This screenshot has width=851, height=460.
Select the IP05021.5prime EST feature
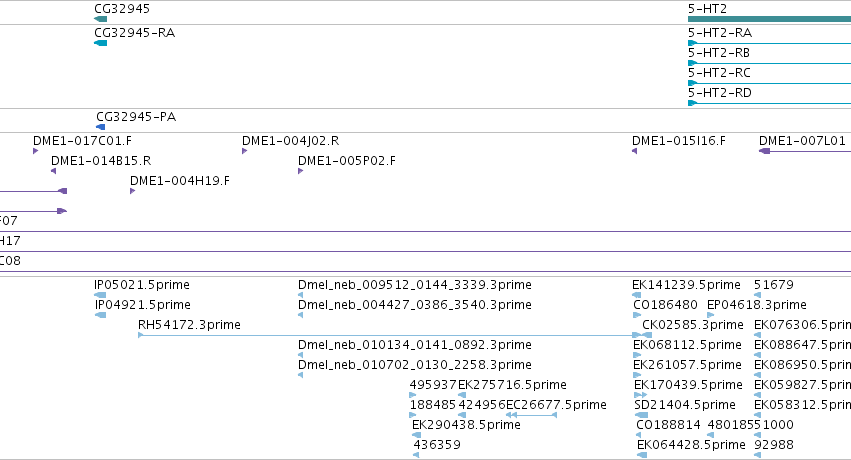pos(100,295)
